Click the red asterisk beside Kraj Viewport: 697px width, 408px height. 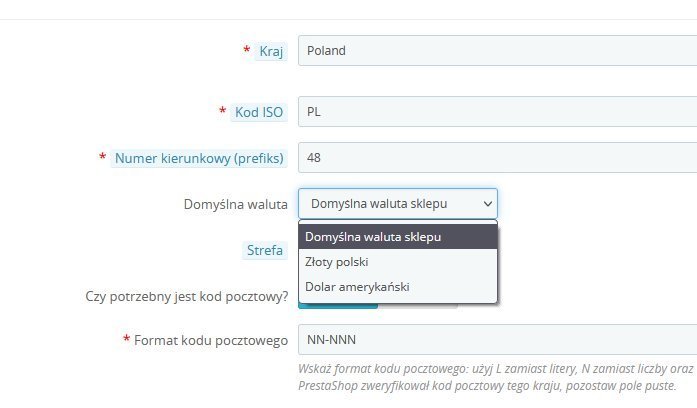246,50
